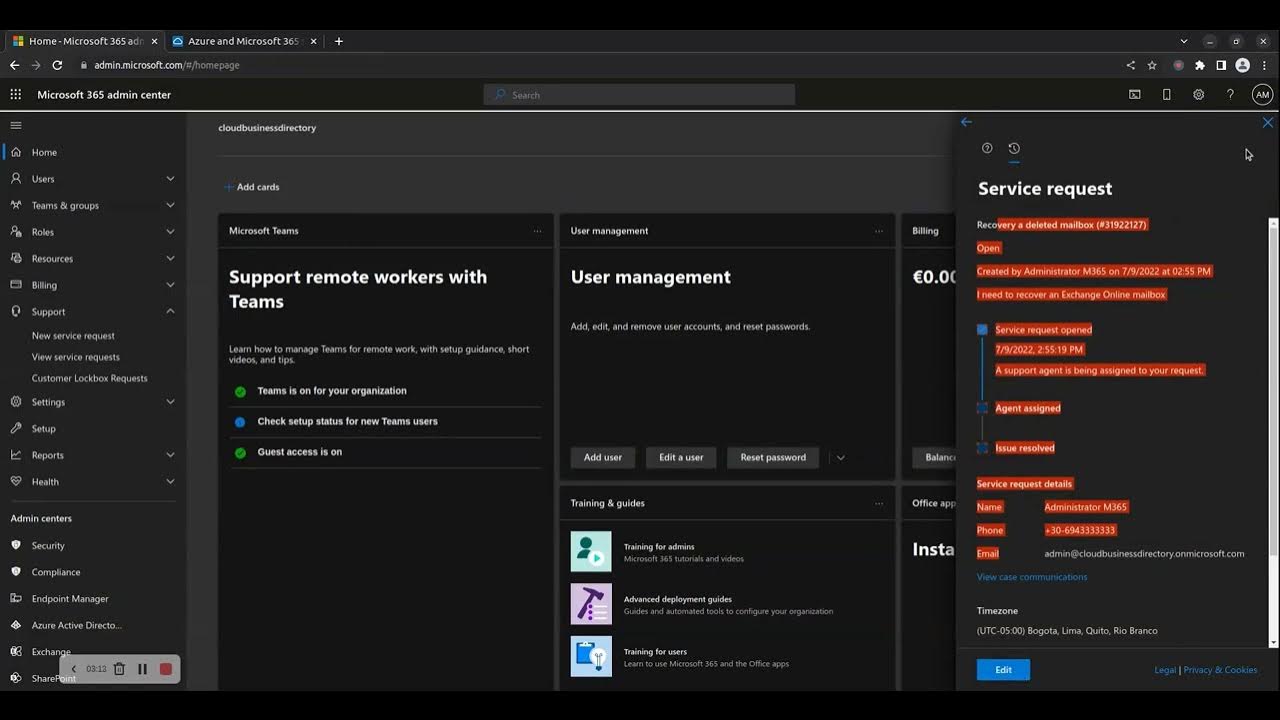Click Guest access is on item
The image size is (1280, 720).
coord(299,452)
